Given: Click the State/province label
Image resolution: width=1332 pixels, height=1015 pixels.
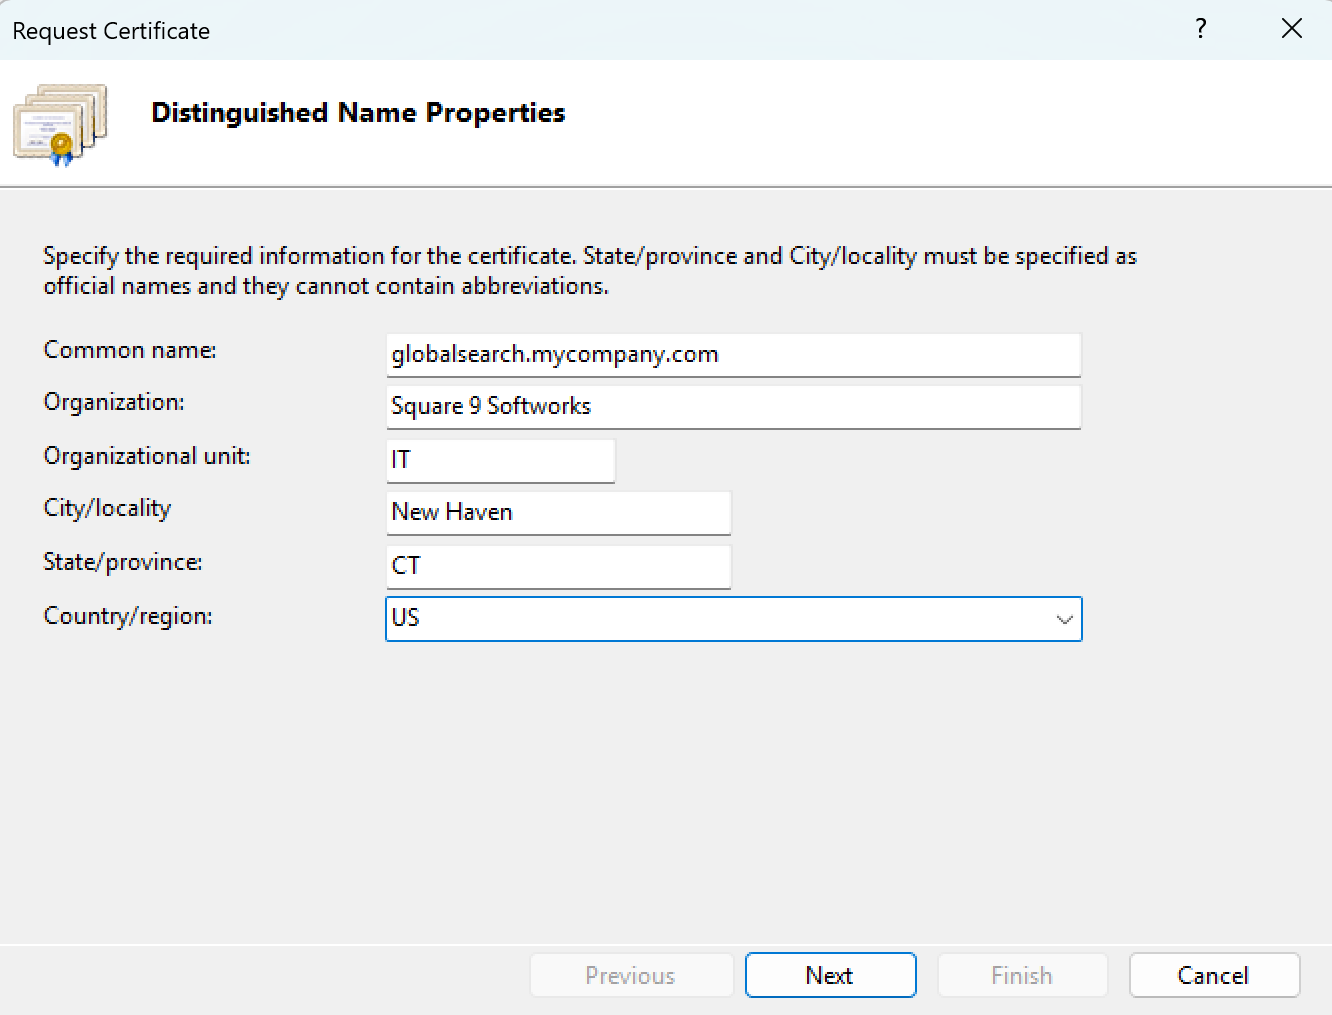Looking at the screenshot, I should pos(122,562).
